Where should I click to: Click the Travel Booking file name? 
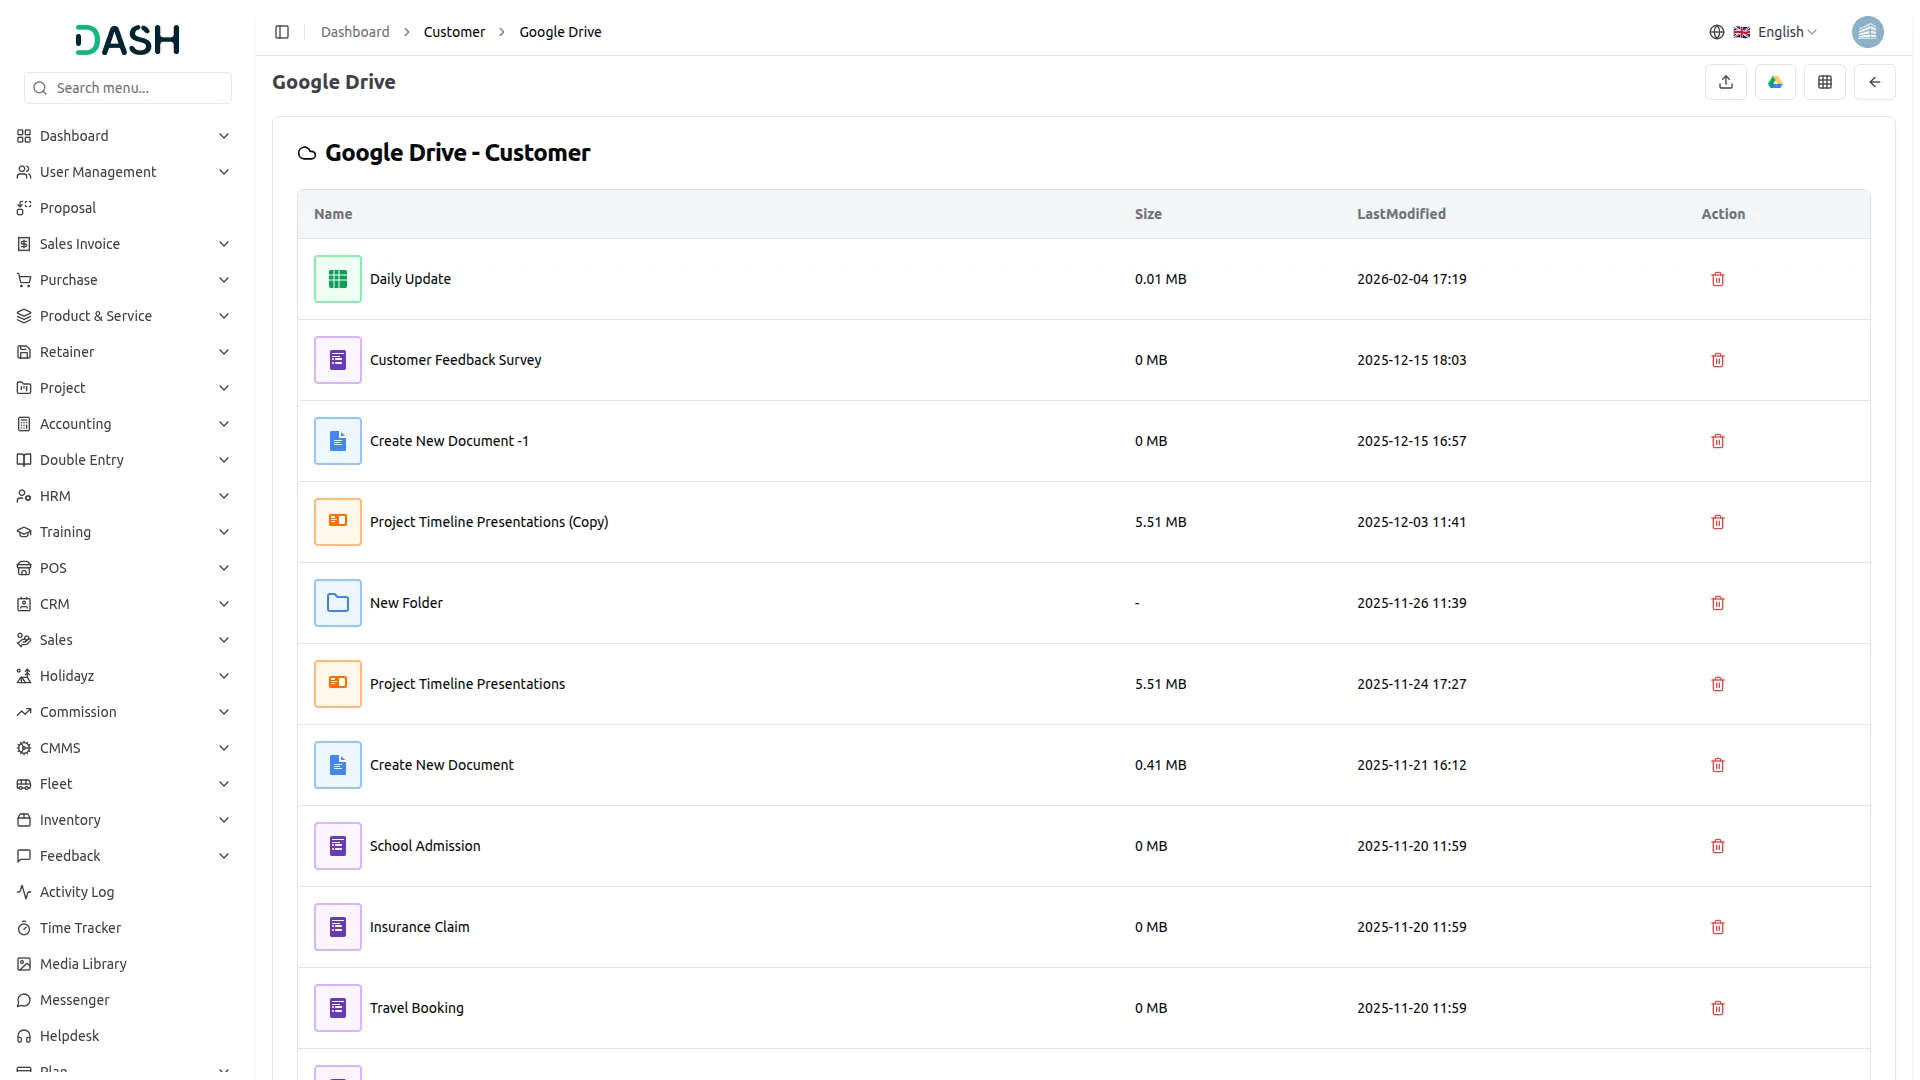[x=417, y=1008]
